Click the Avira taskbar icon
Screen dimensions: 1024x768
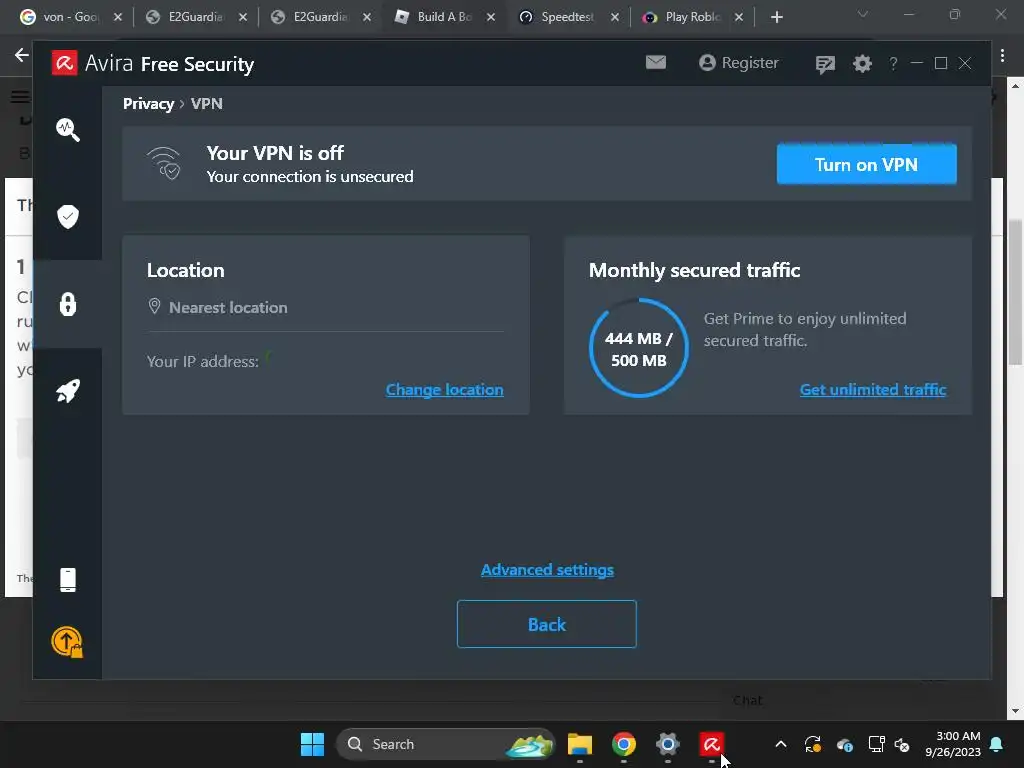[x=711, y=744]
